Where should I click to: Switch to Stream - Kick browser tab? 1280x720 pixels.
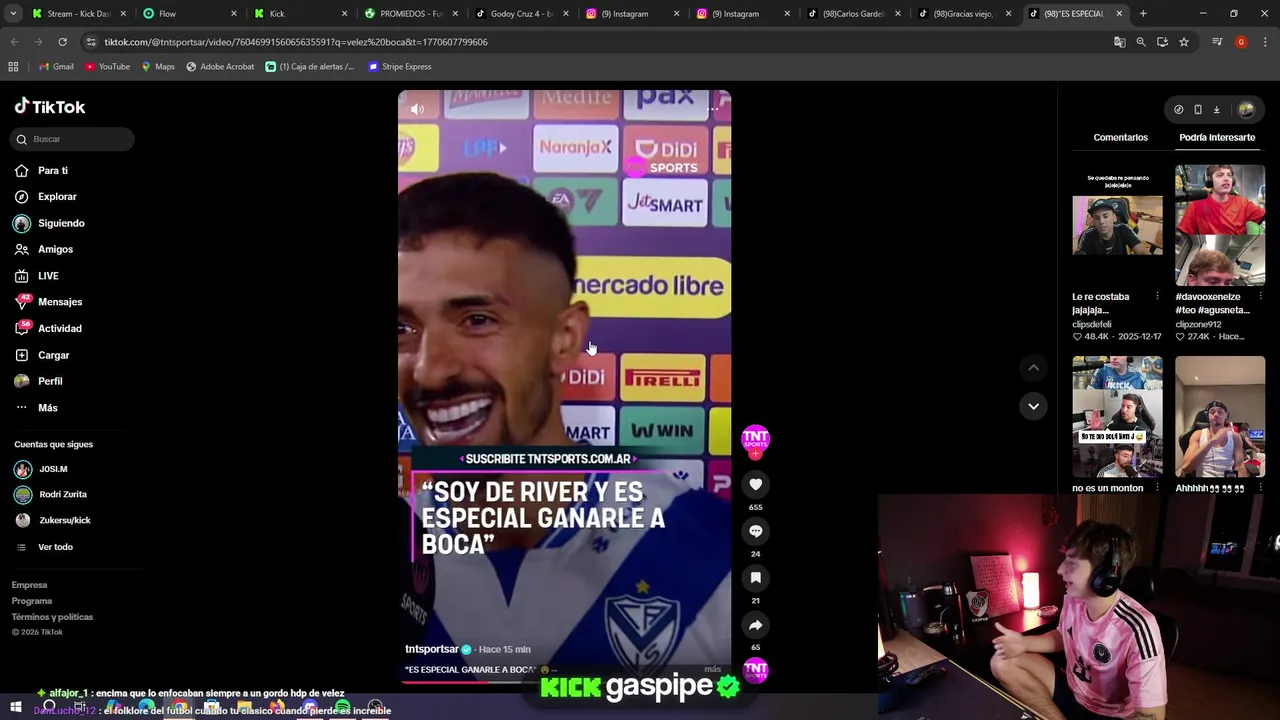pyautogui.click(x=78, y=14)
